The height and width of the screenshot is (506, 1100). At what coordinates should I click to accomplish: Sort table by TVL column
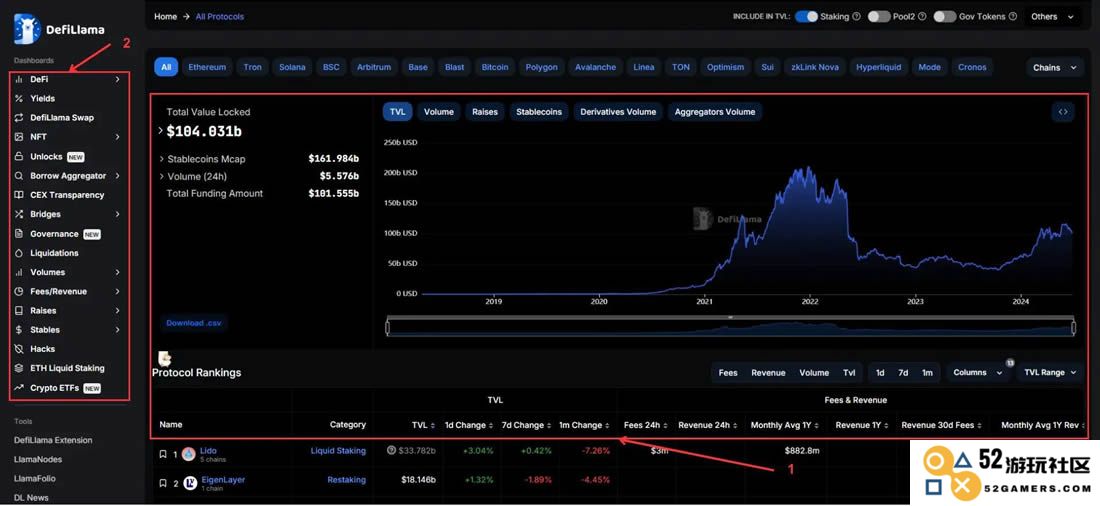click(x=424, y=425)
